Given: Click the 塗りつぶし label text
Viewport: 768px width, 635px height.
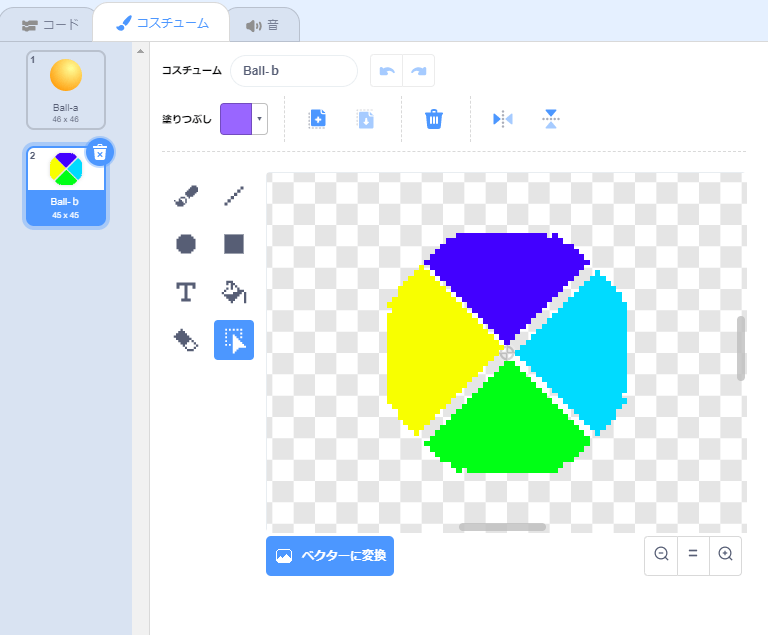Looking at the screenshot, I should (187, 119).
